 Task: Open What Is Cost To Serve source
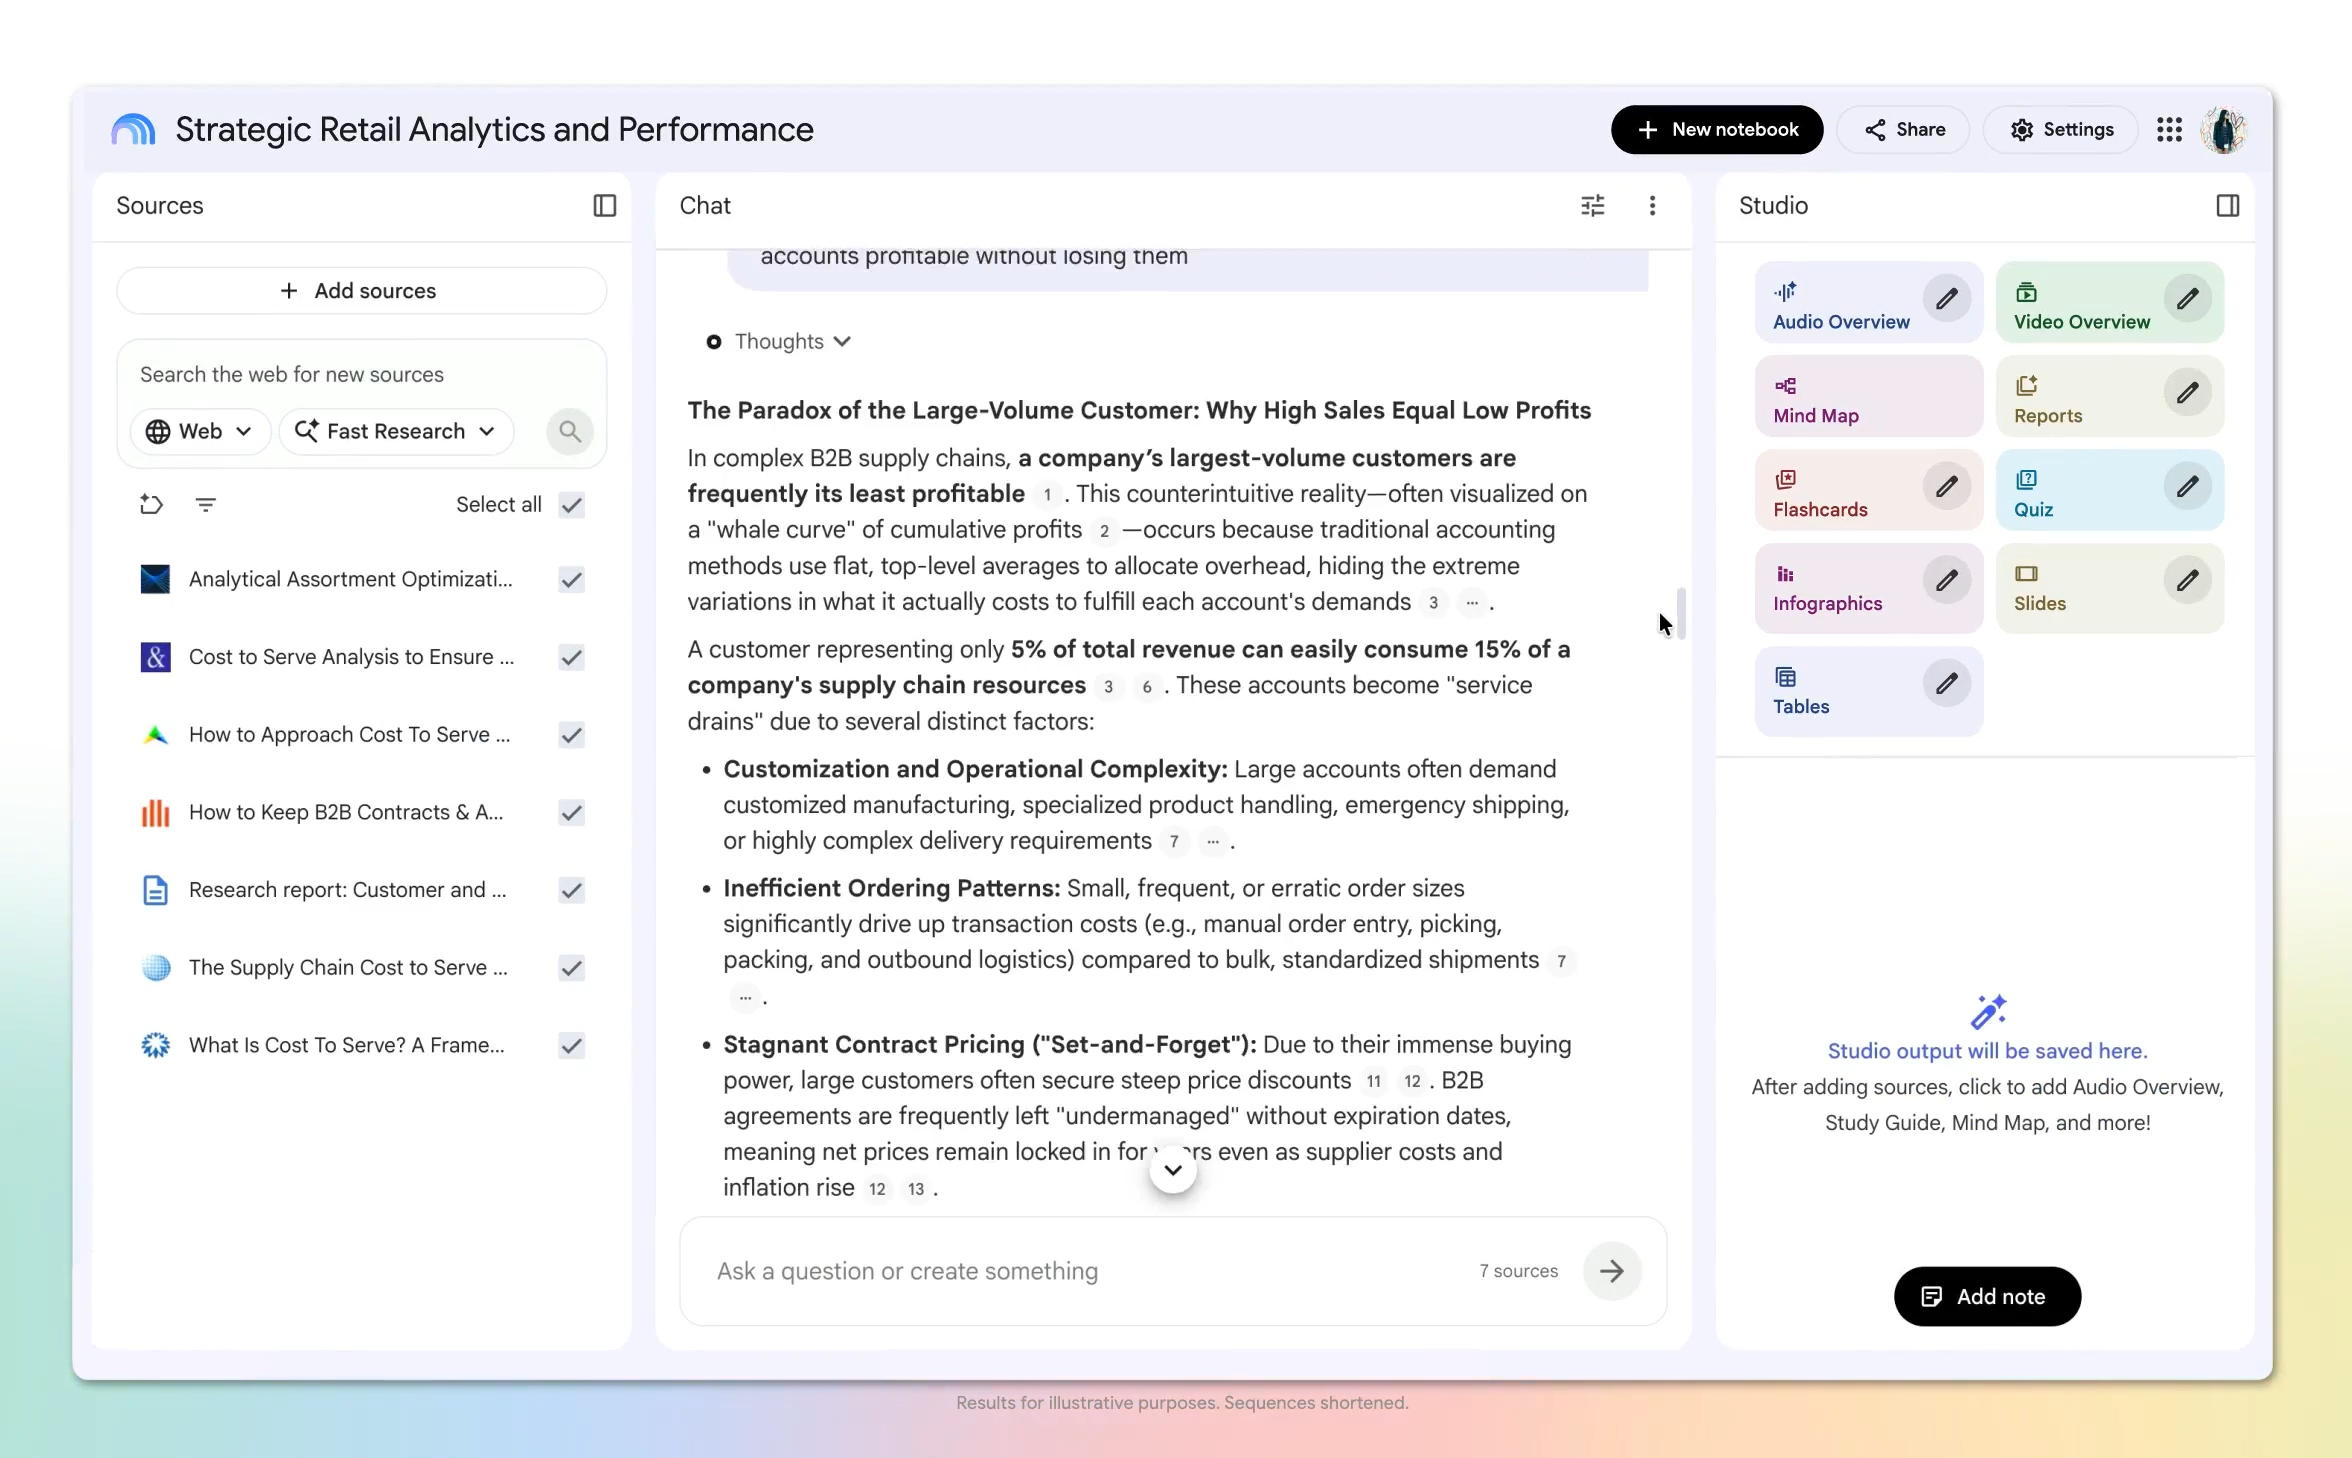coord(346,1045)
